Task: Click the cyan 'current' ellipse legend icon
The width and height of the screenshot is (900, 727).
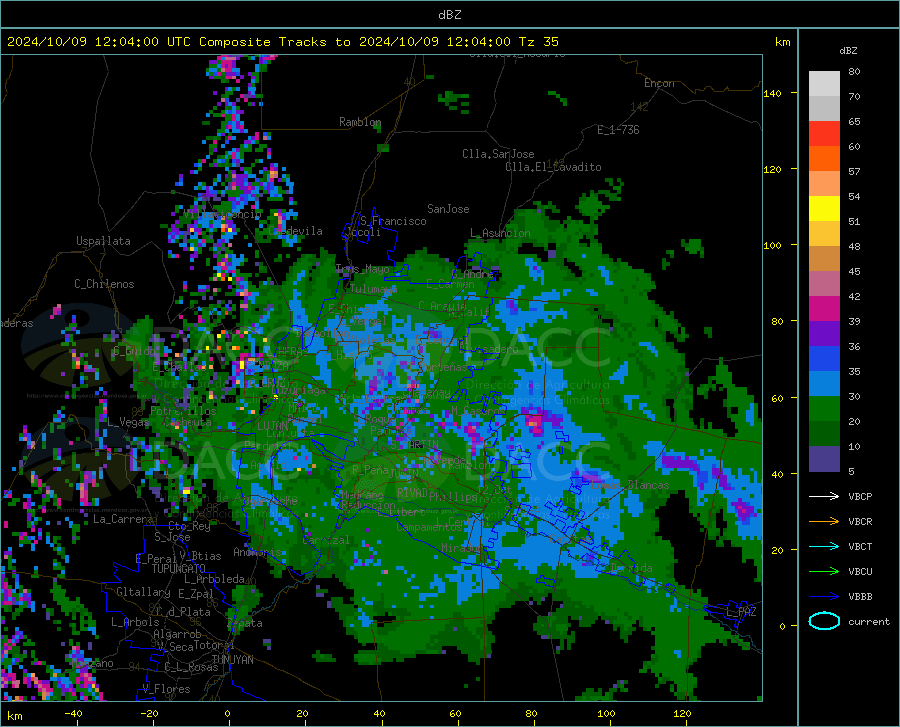Action: click(824, 621)
